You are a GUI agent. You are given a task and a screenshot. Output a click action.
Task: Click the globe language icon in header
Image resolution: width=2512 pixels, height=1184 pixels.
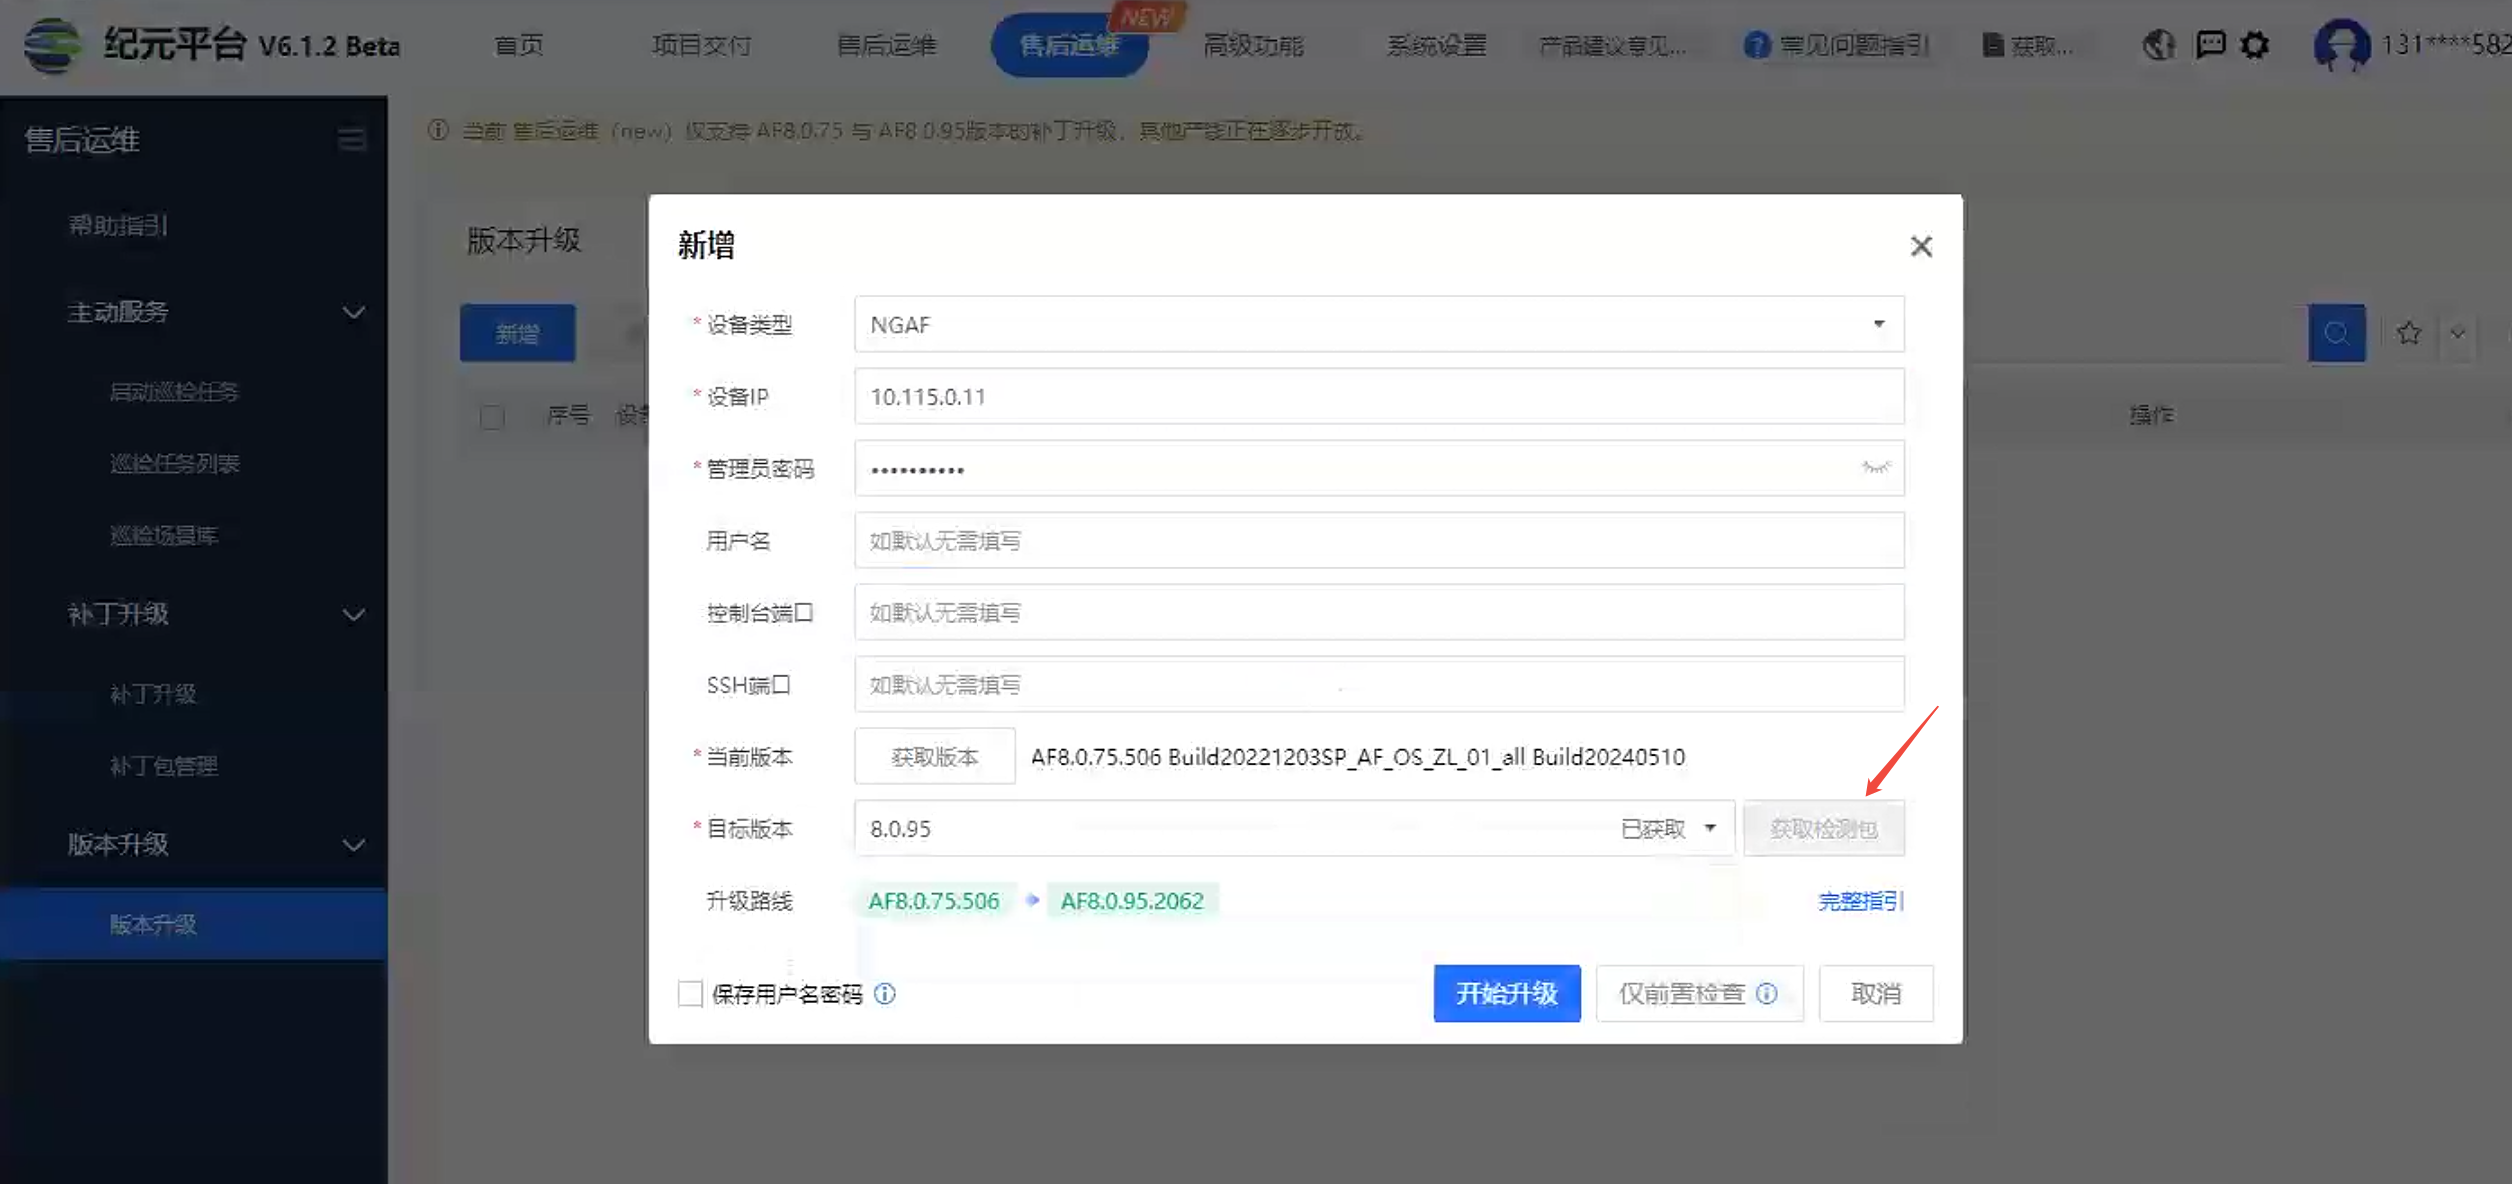pos(2159,45)
